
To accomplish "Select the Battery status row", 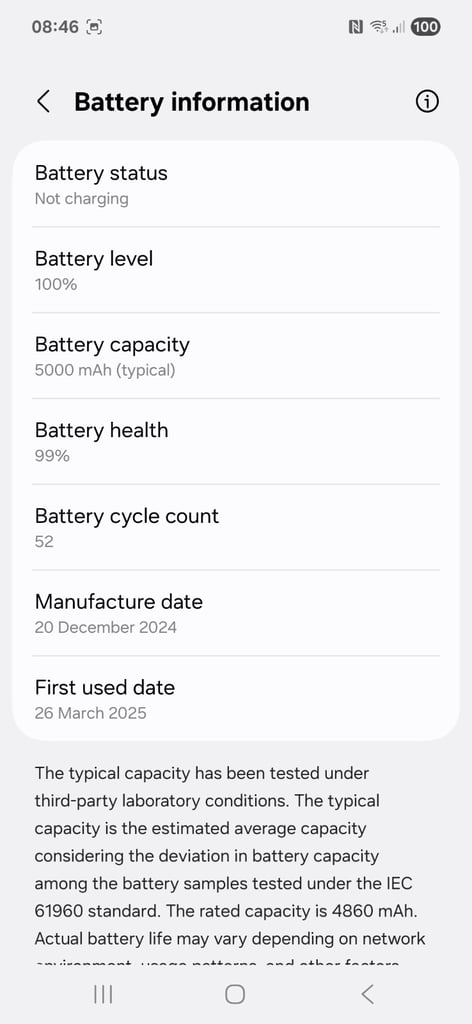I will [236, 185].
